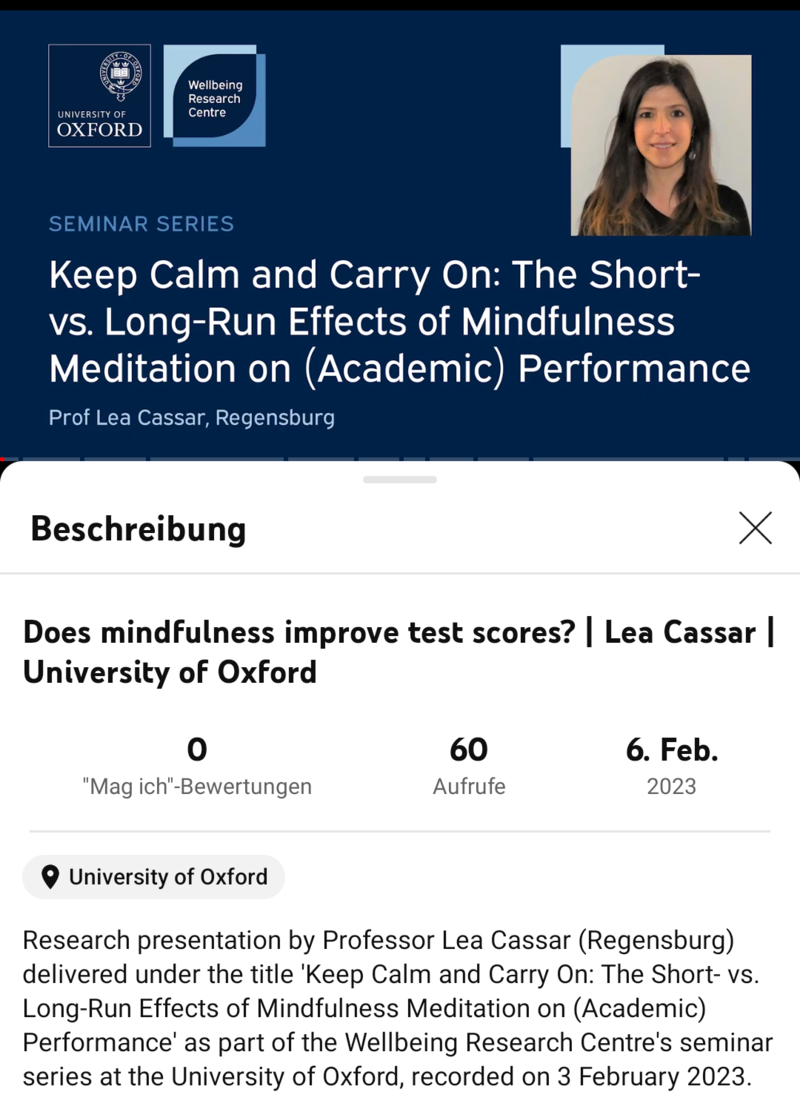
Task: Tap the 6. Feb. 2023 upload date
Action: (x=671, y=767)
